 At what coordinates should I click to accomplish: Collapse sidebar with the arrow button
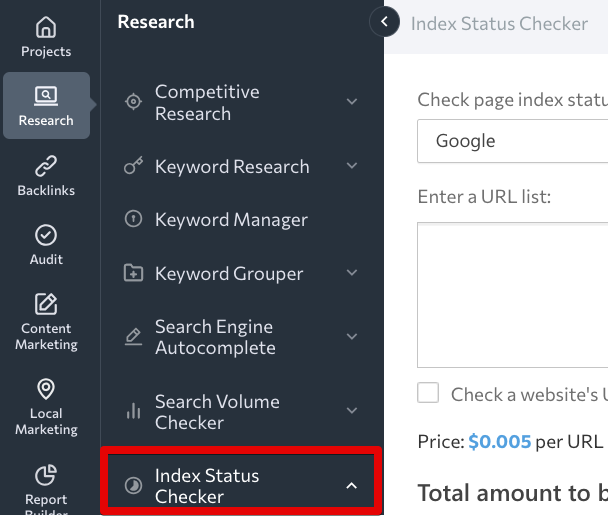tap(383, 22)
